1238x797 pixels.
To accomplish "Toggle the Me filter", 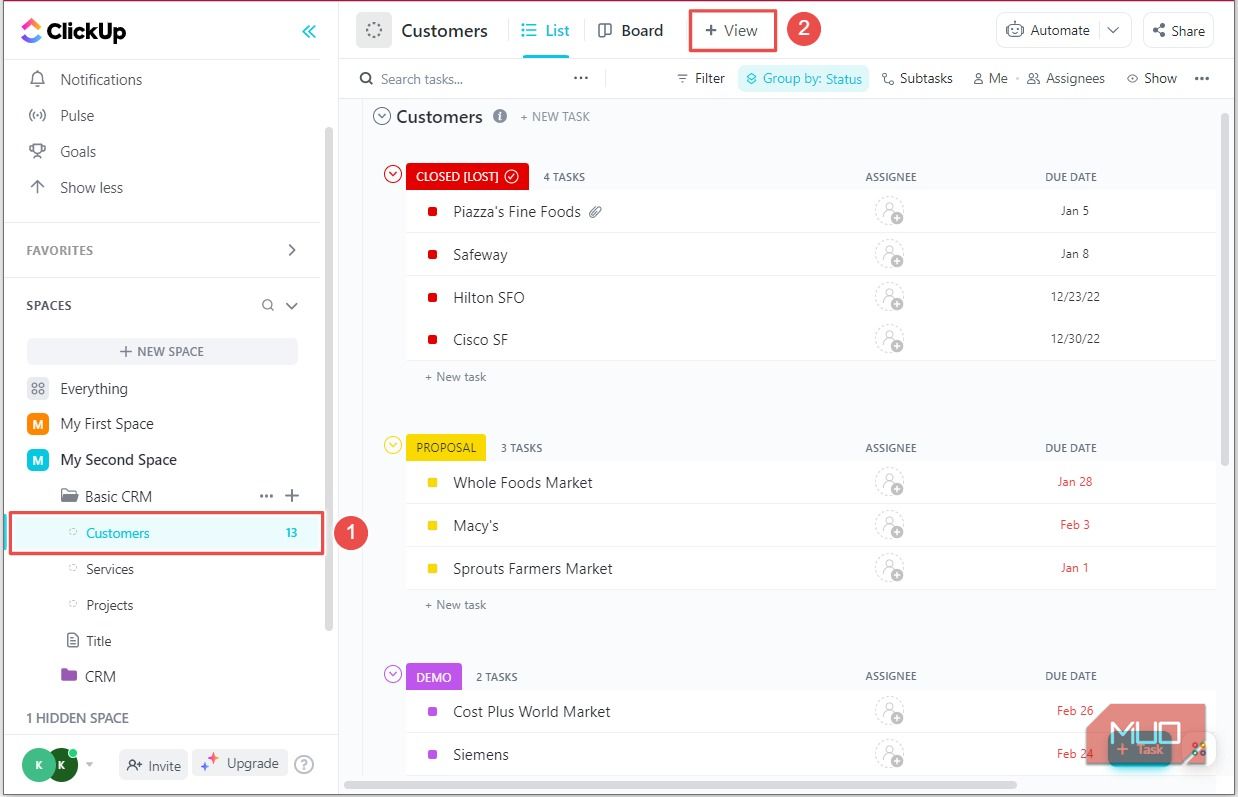I will (x=990, y=78).
